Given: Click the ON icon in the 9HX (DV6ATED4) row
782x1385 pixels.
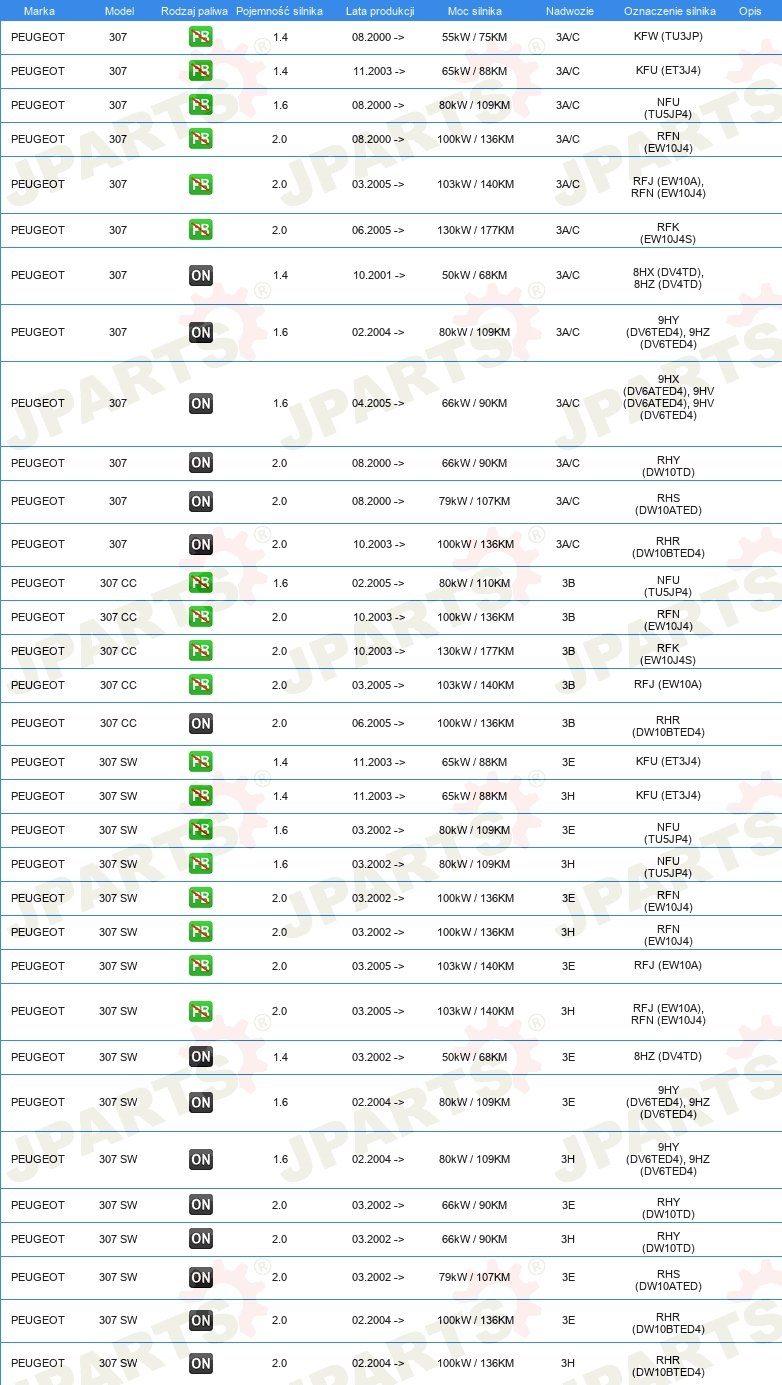Looking at the screenshot, I should (201, 403).
